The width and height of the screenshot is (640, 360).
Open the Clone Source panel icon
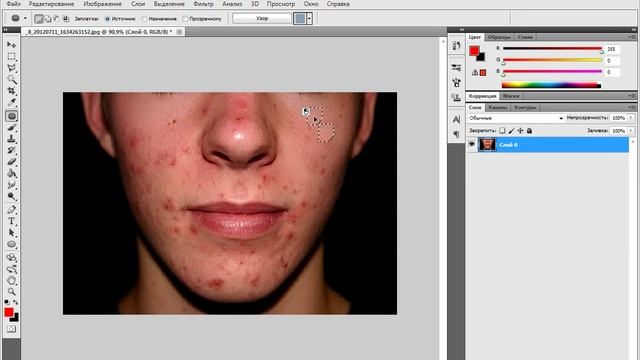coord(456,97)
